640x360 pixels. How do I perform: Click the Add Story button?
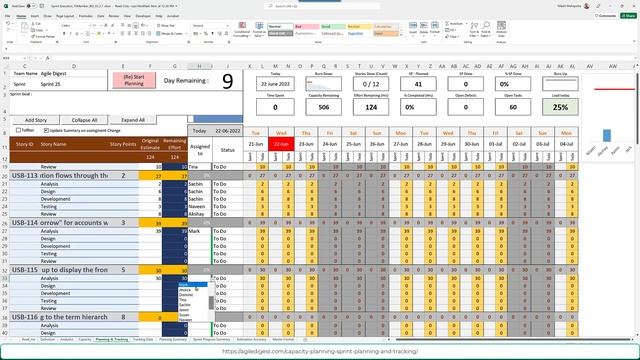click(36, 120)
